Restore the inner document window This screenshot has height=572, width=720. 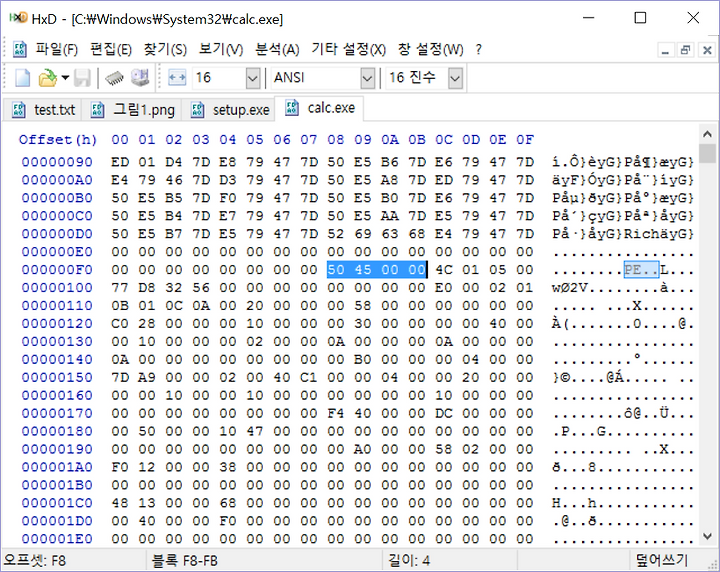(686, 50)
